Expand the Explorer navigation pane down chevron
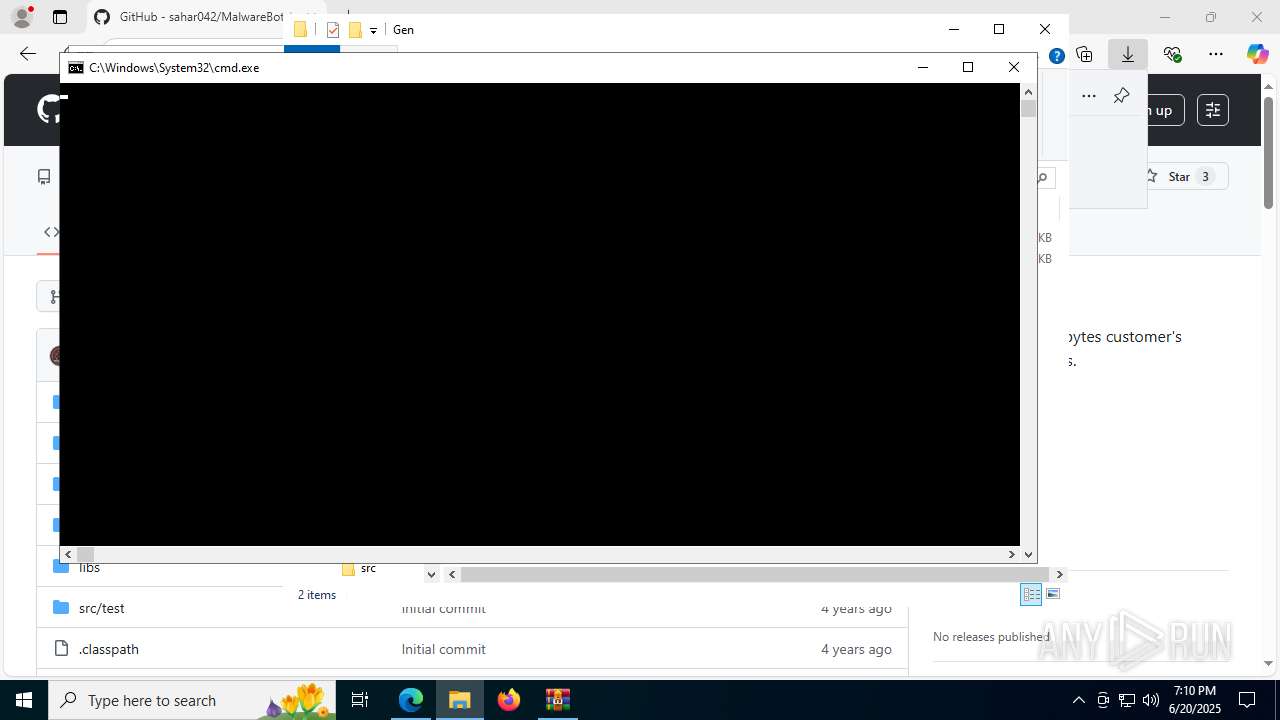The height and width of the screenshot is (720, 1280). click(x=431, y=574)
